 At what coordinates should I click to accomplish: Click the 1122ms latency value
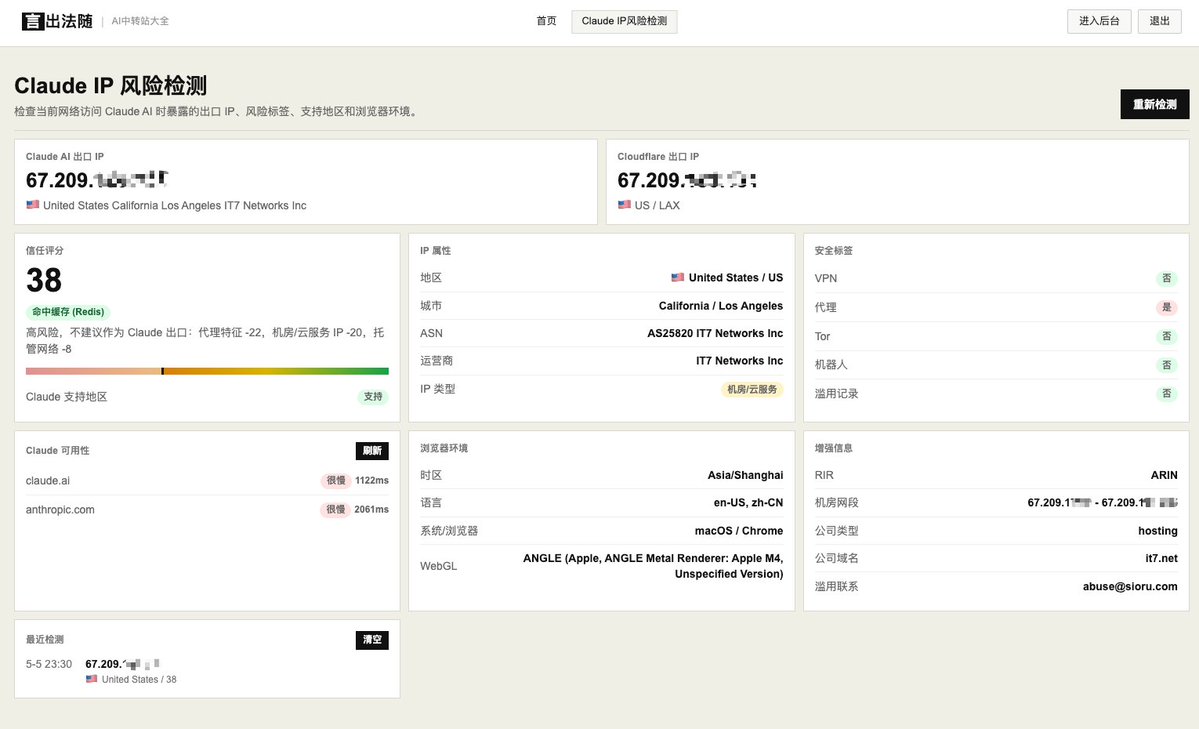coord(372,480)
